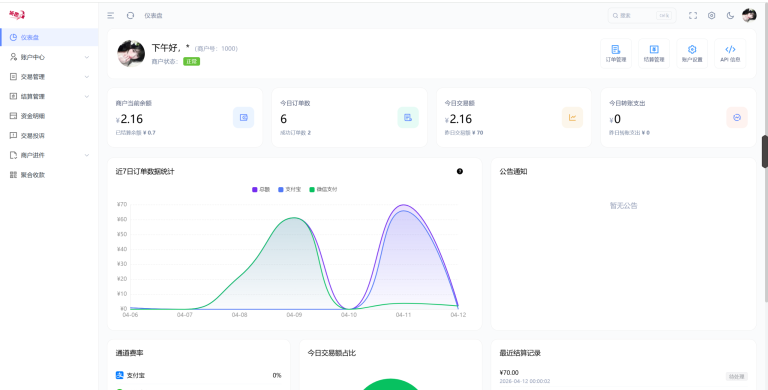Expand the sidebar 结算管理 submenu arrow

click(x=87, y=97)
